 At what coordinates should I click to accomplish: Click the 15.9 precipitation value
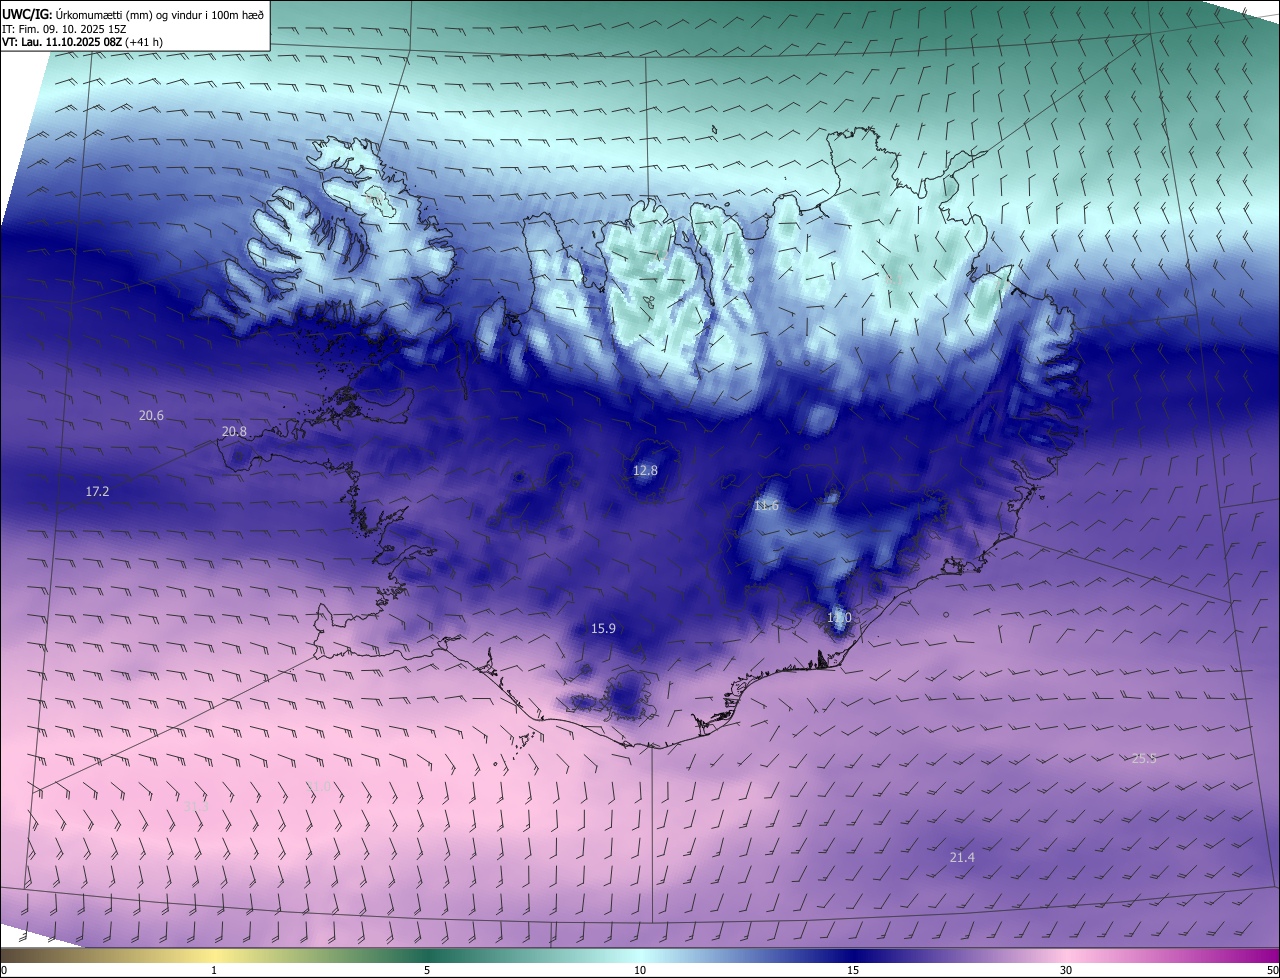pos(603,629)
